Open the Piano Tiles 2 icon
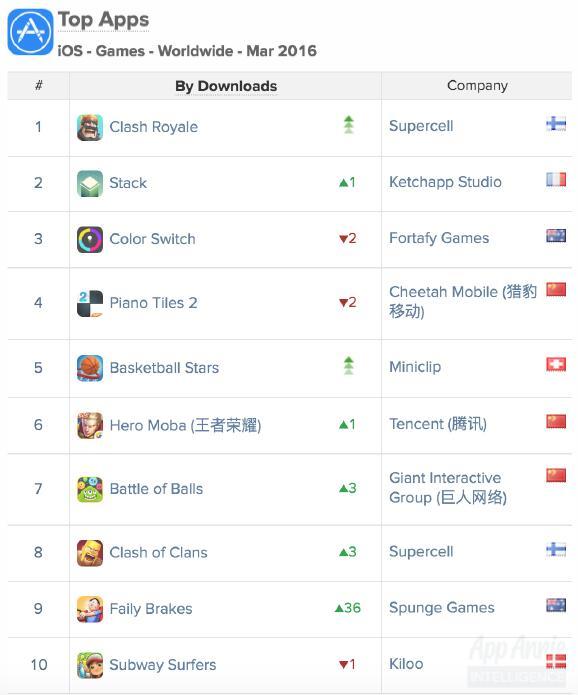 pyautogui.click(x=90, y=303)
